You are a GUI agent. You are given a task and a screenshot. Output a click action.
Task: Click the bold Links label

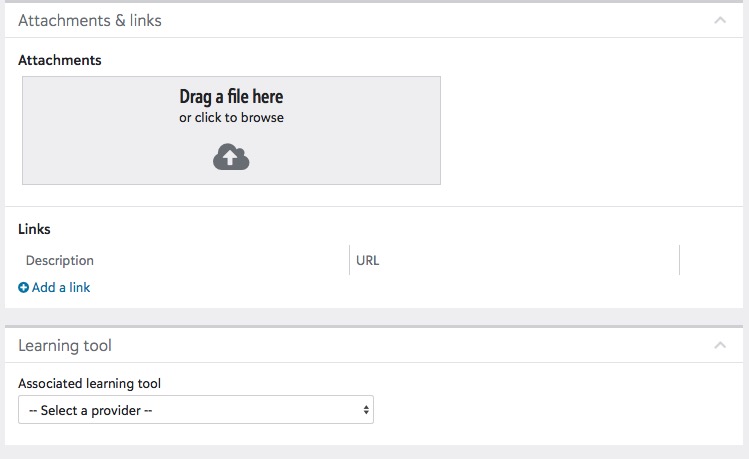click(x=34, y=229)
